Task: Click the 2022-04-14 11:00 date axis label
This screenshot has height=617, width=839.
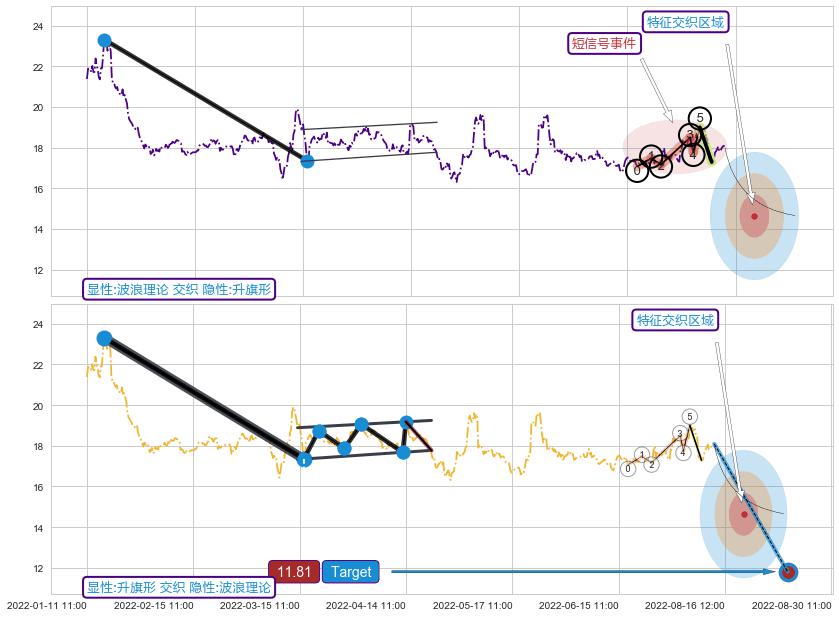Action: coord(366,605)
